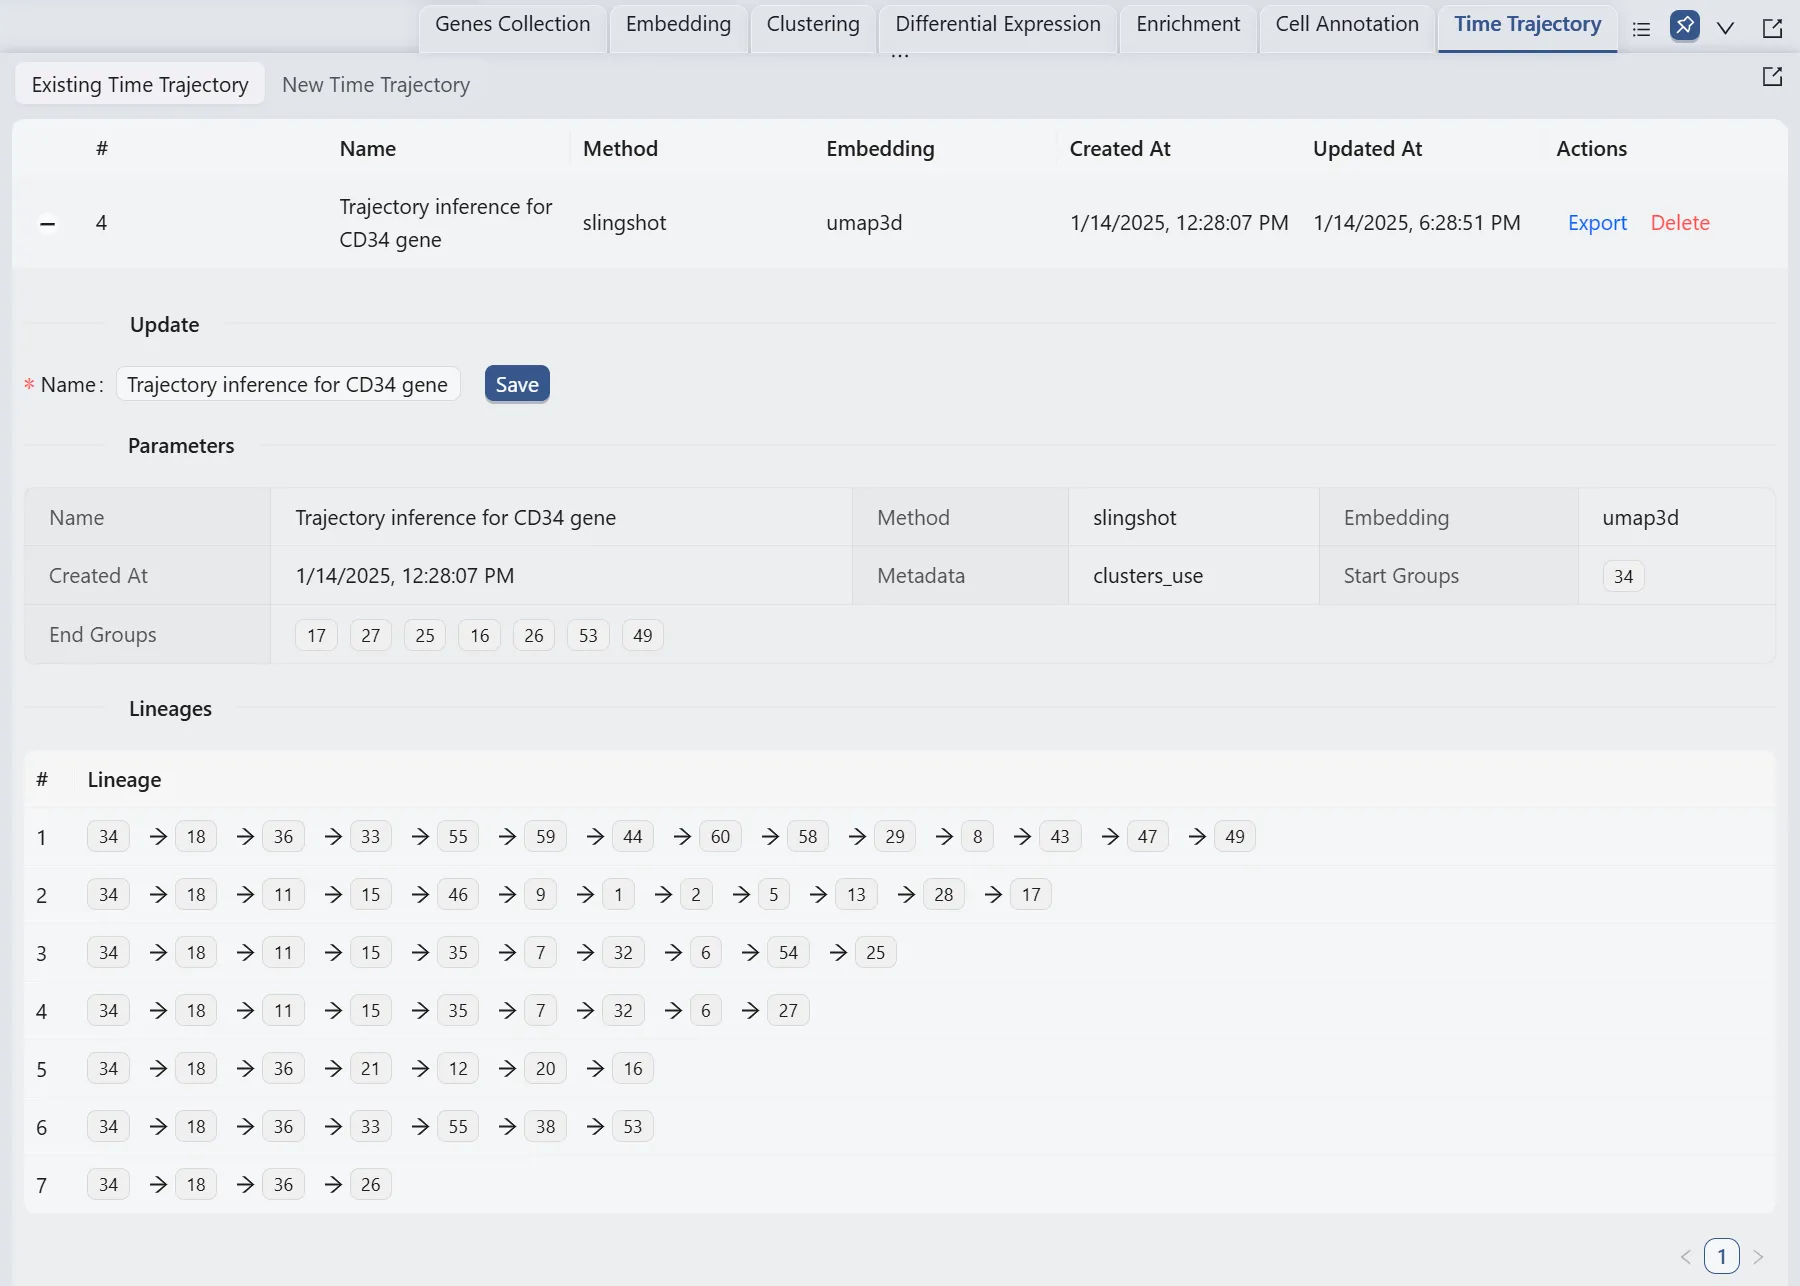Click start group tag 34 in Parameters
This screenshot has width=1800, height=1286.
pos(1623,577)
